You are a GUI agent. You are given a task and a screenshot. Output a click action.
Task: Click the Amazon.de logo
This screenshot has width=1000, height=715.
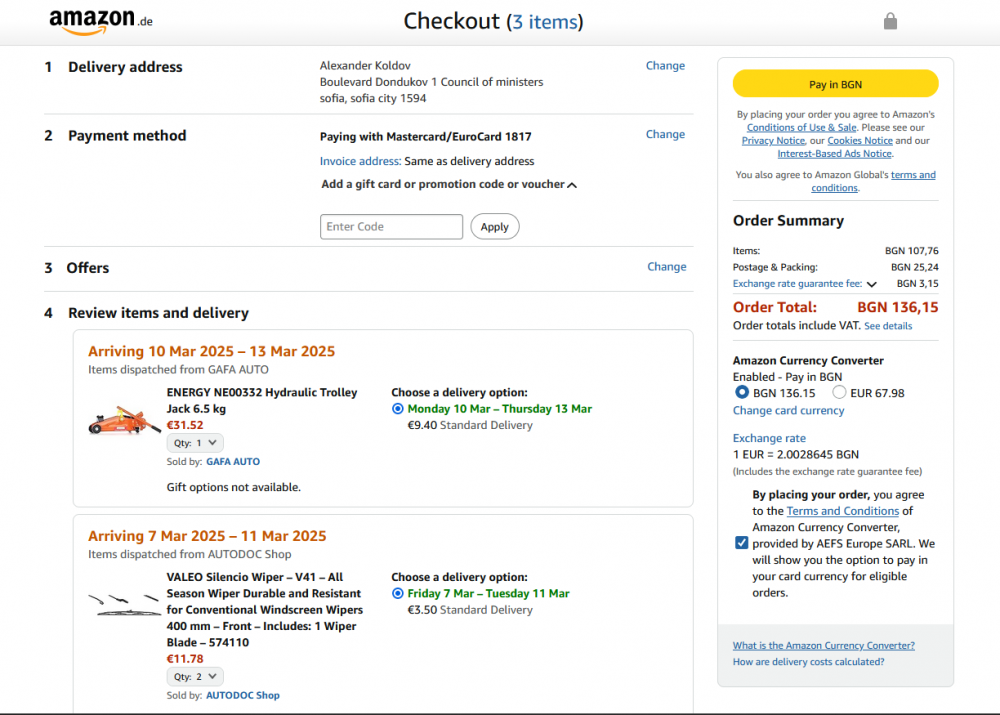(x=100, y=21)
